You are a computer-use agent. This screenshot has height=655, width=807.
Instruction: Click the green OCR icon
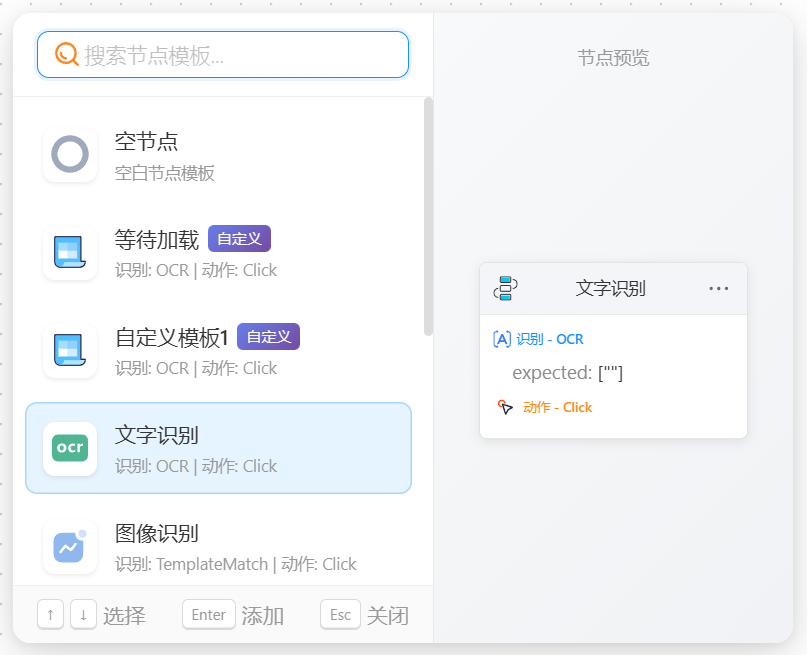70,449
